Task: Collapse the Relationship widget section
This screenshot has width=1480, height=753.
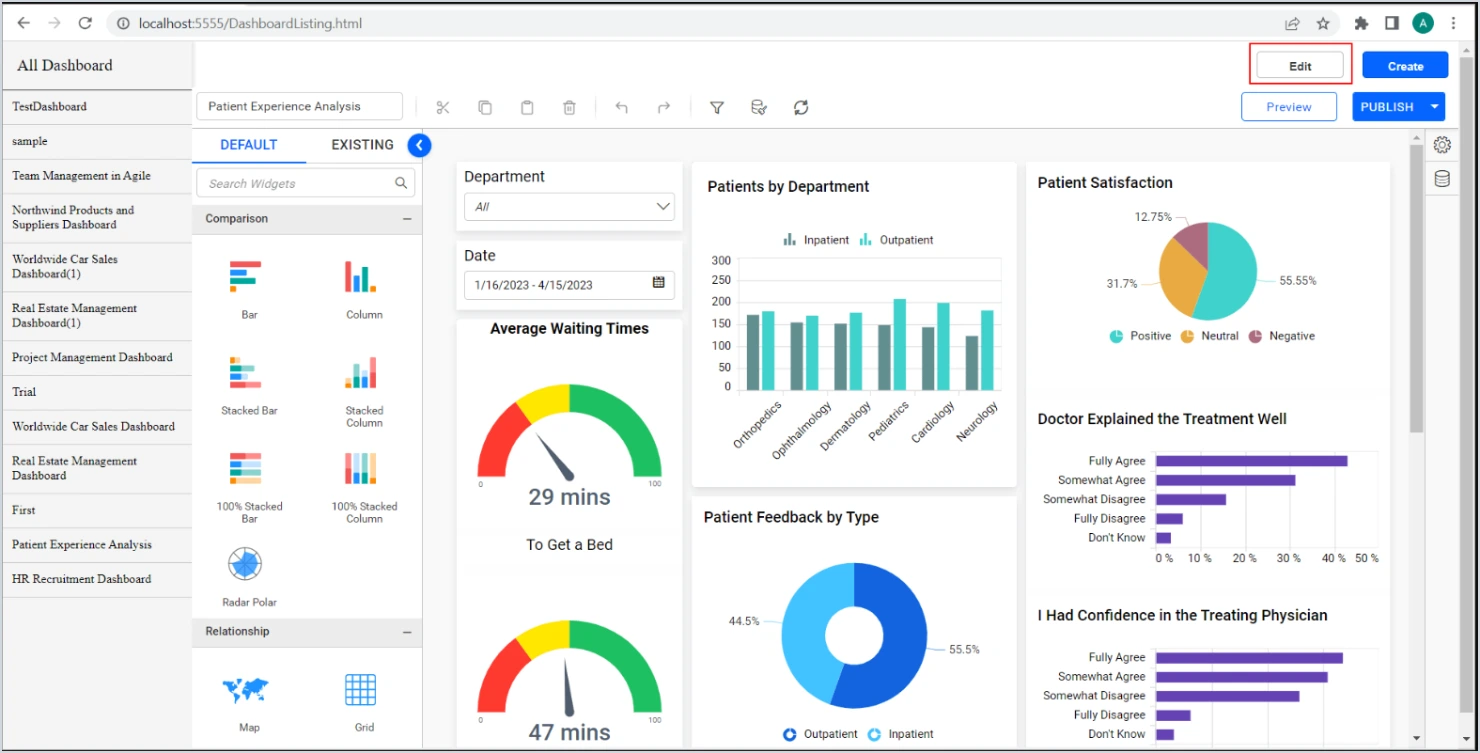Action: point(407,632)
